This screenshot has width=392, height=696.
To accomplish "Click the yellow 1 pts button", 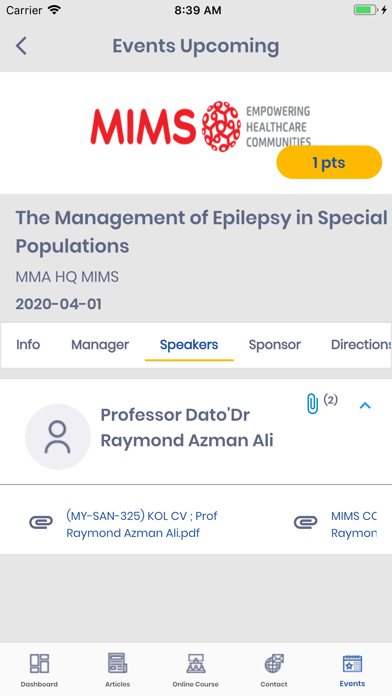I will pyautogui.click(x=329, y=162).
